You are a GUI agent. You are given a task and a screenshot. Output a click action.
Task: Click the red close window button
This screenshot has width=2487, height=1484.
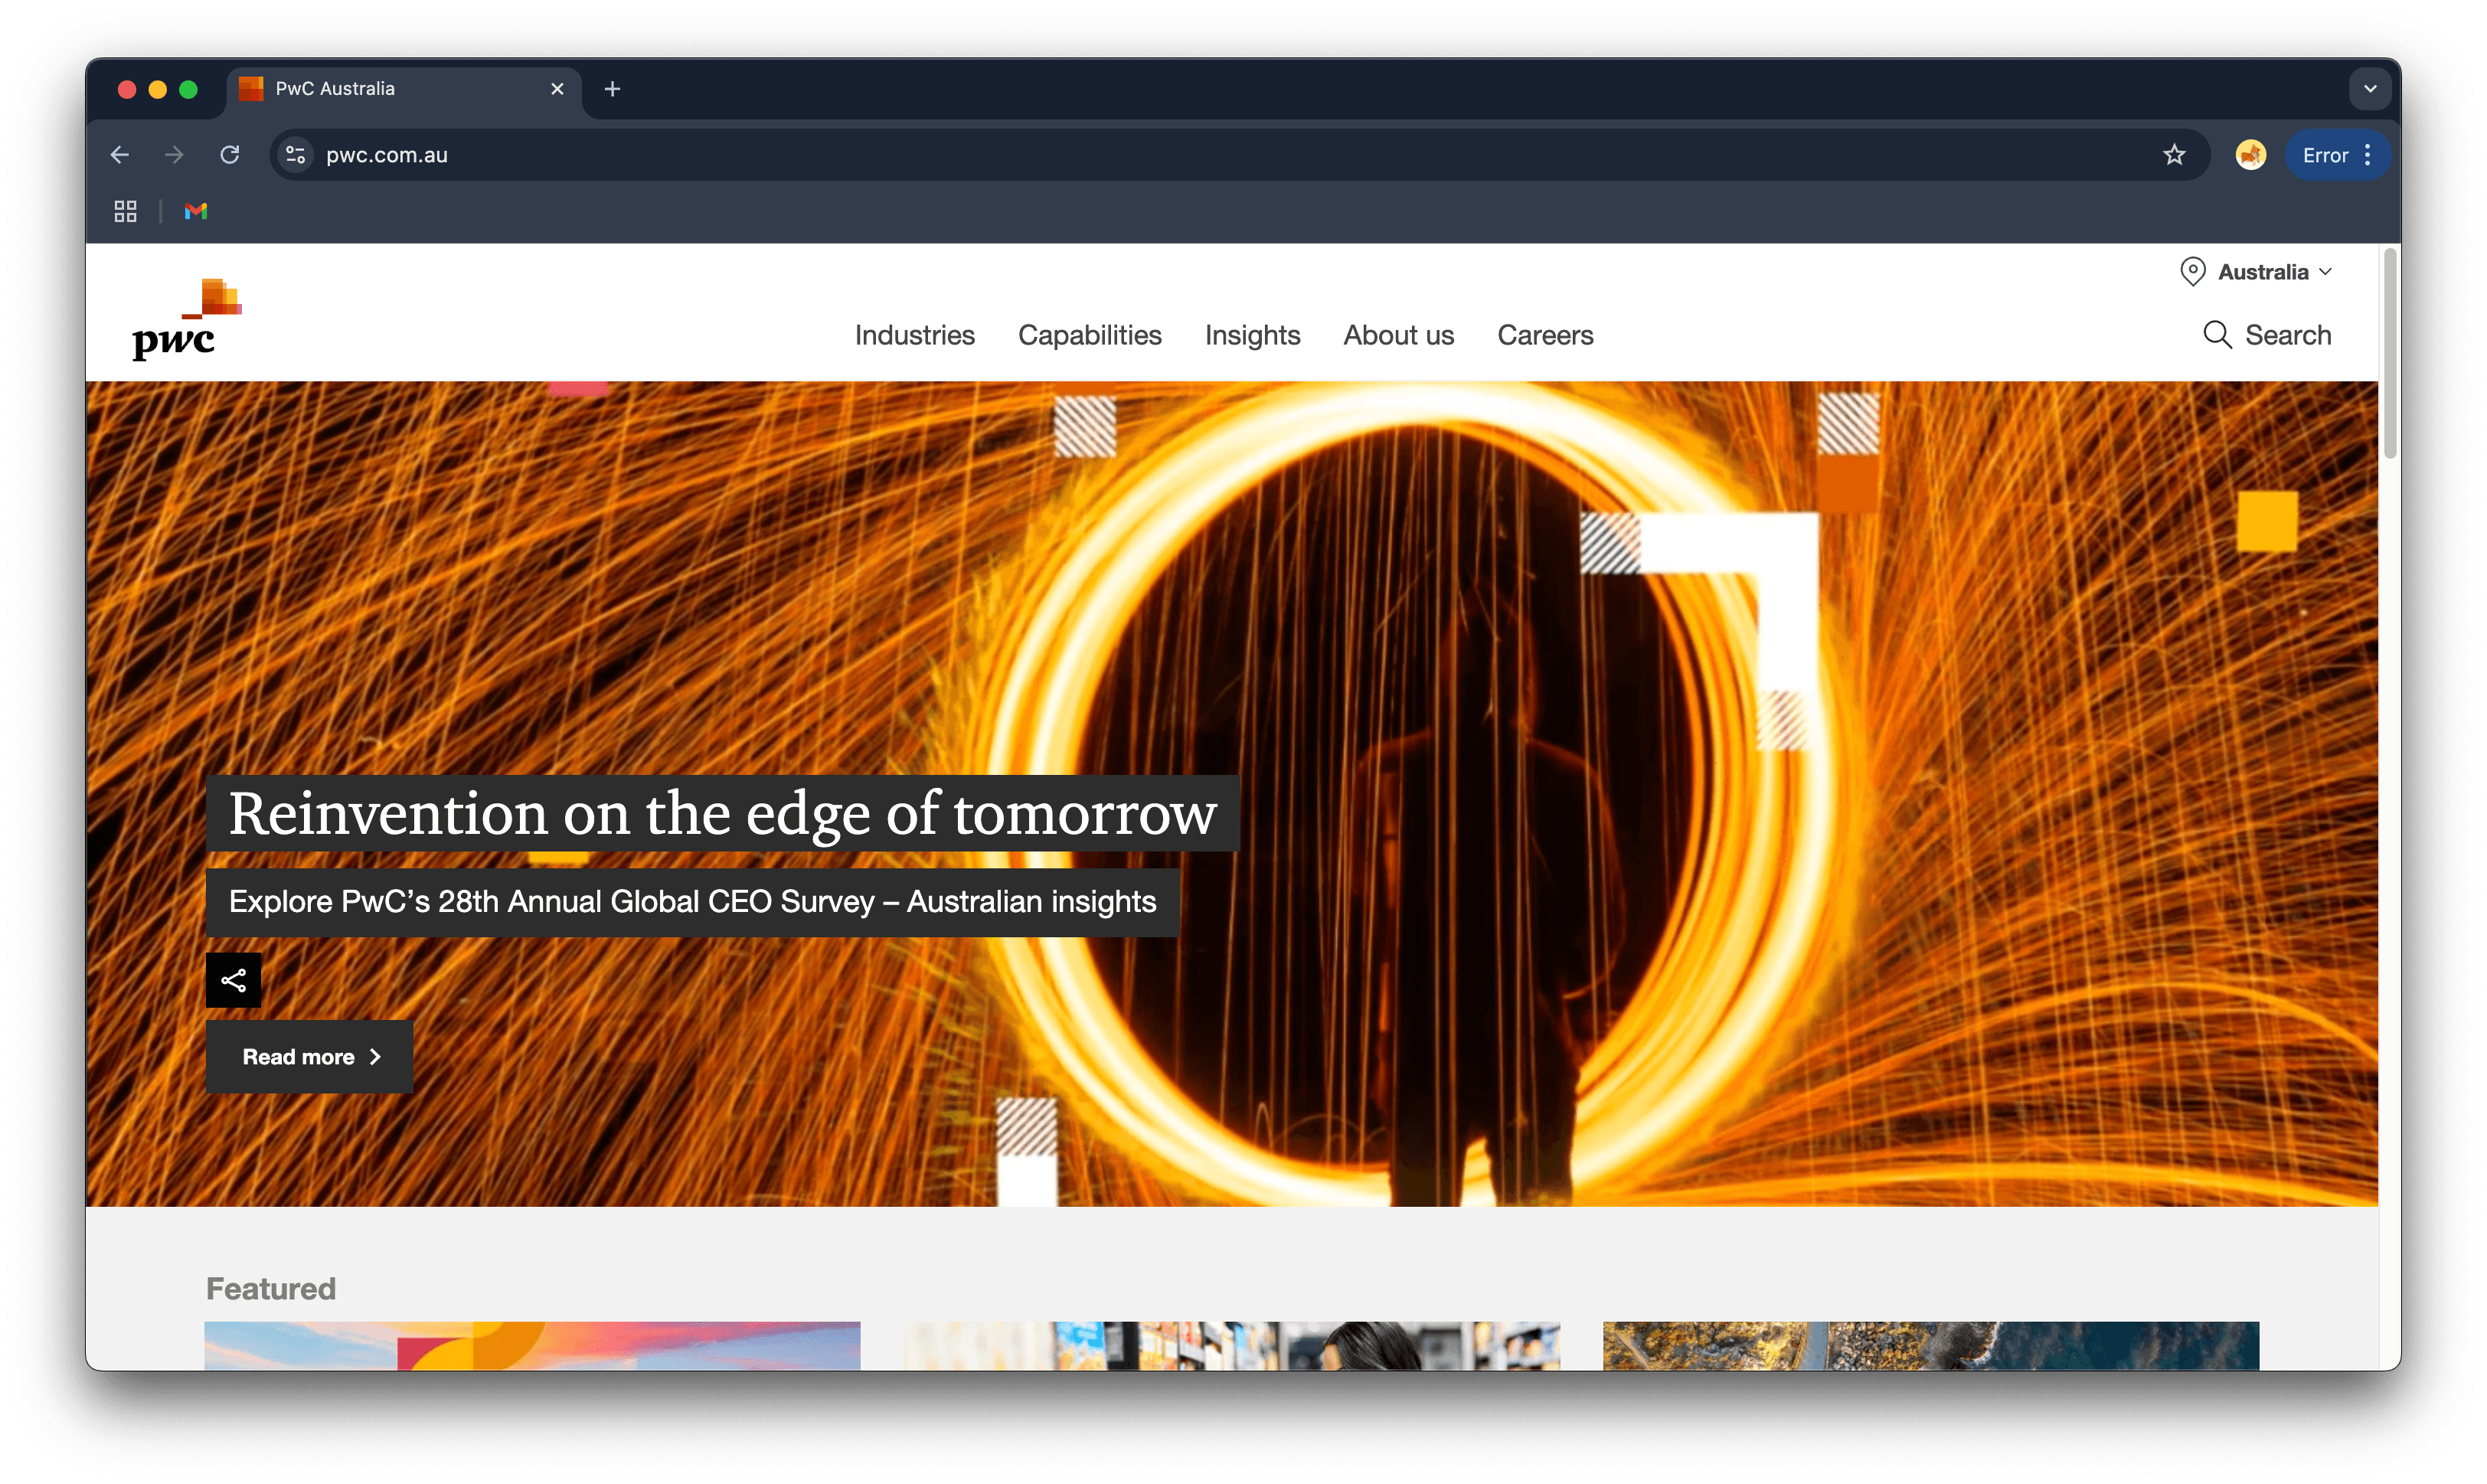[127, 89]
